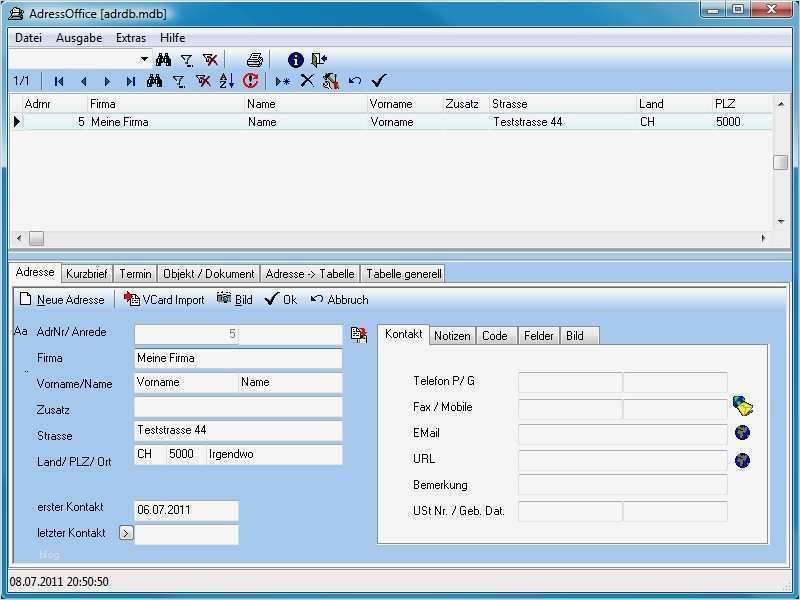Print the address list

click(253, 59)
